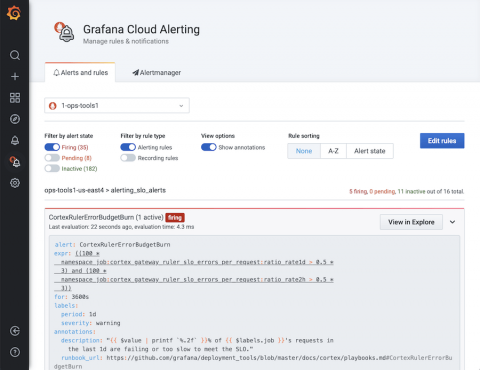
Task: Open the Help question mark icon
Action: tap(15, 352)
